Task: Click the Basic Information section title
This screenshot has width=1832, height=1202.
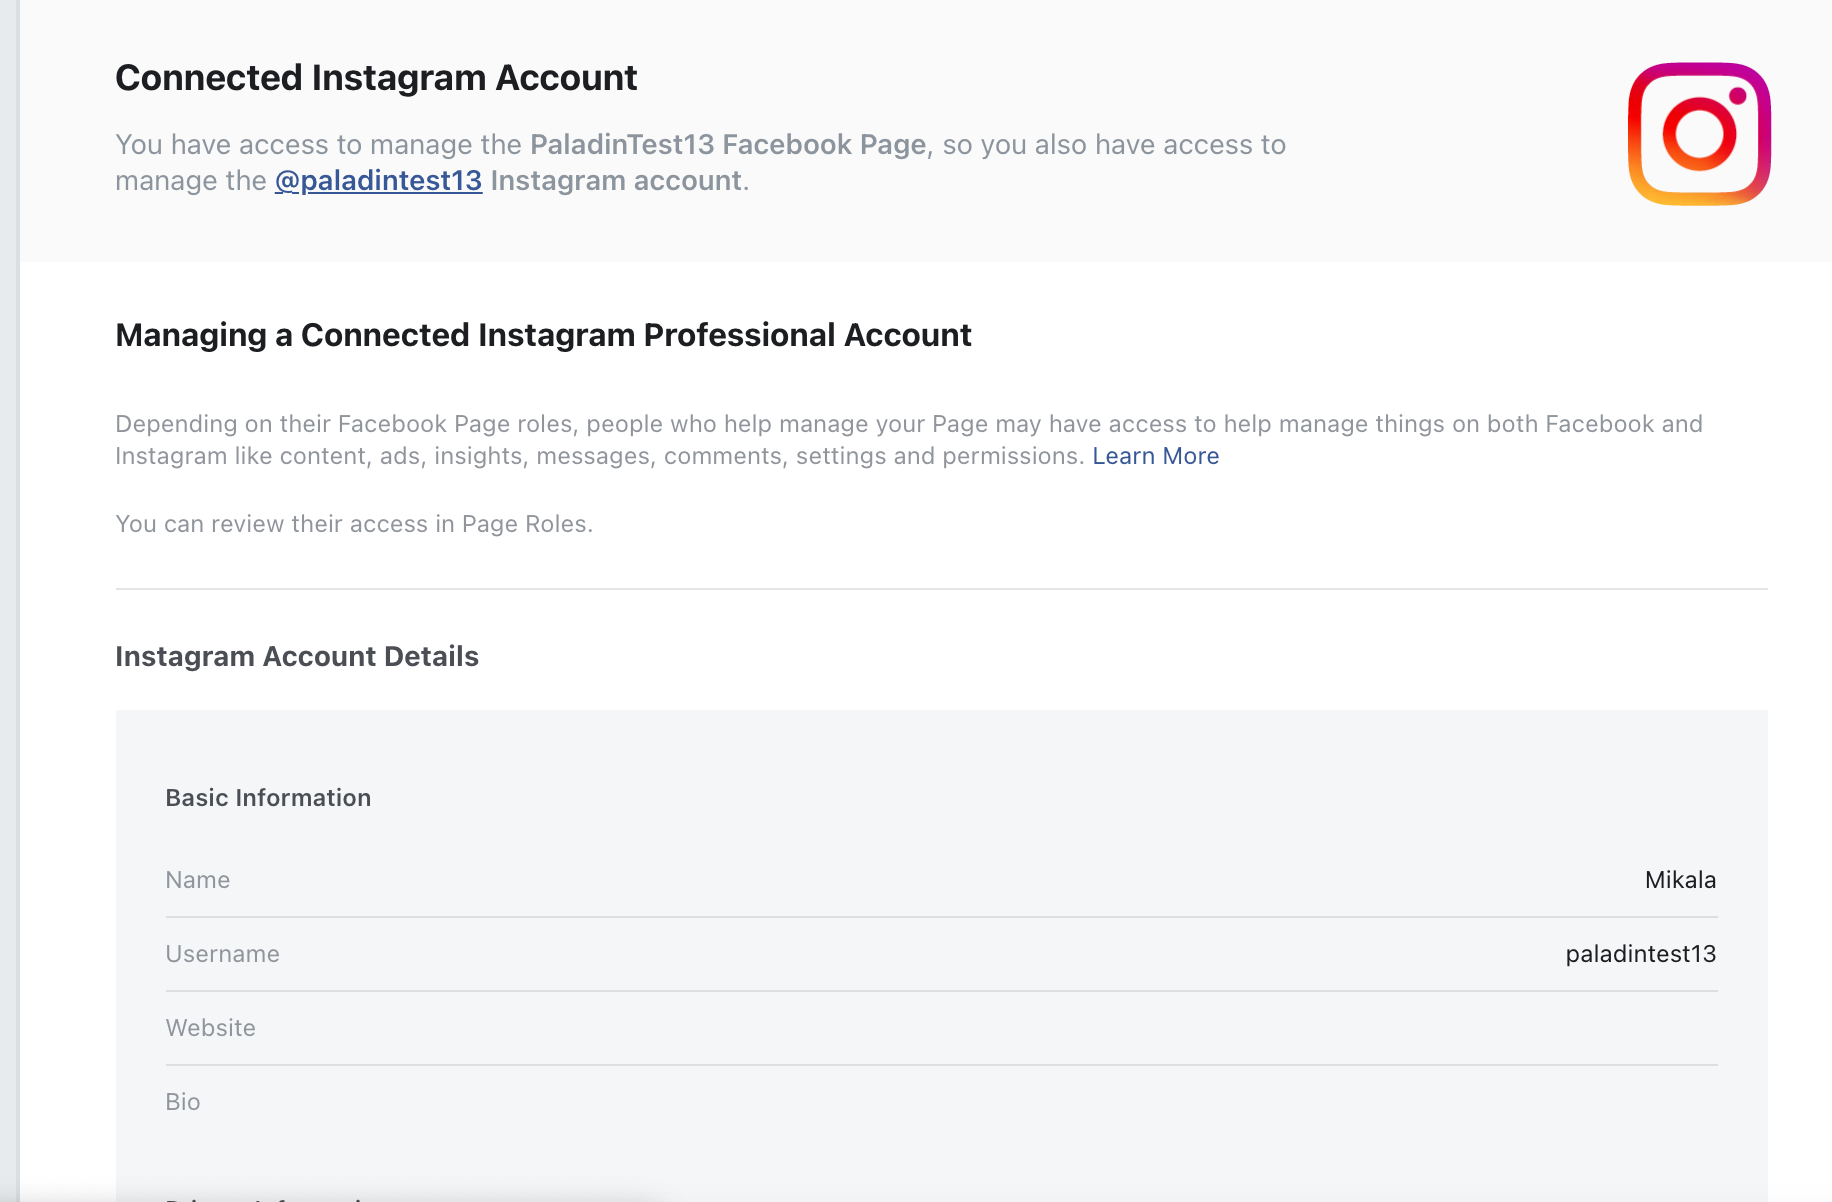Action: click(x=268, y=798)
